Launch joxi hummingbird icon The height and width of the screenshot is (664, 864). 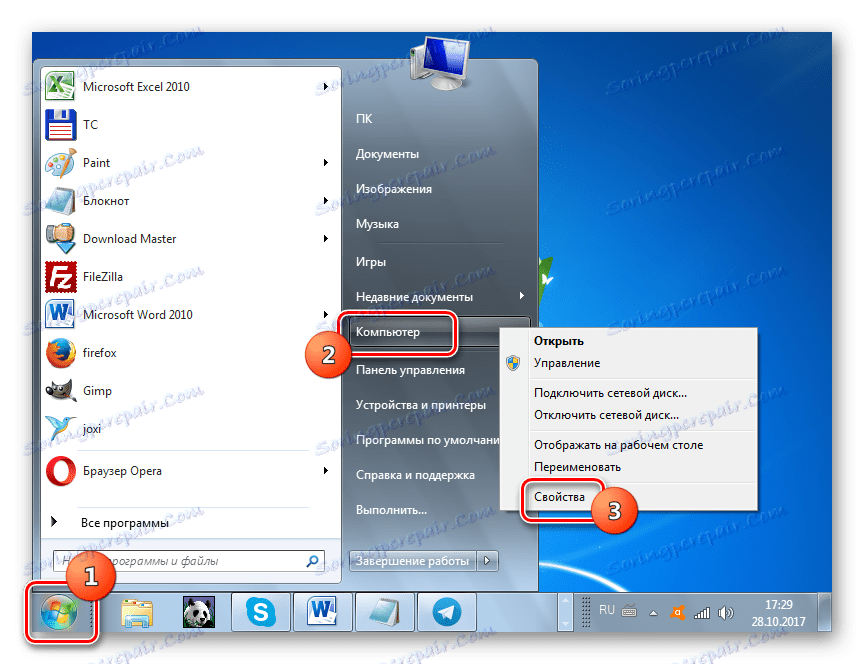pos(60,429)
